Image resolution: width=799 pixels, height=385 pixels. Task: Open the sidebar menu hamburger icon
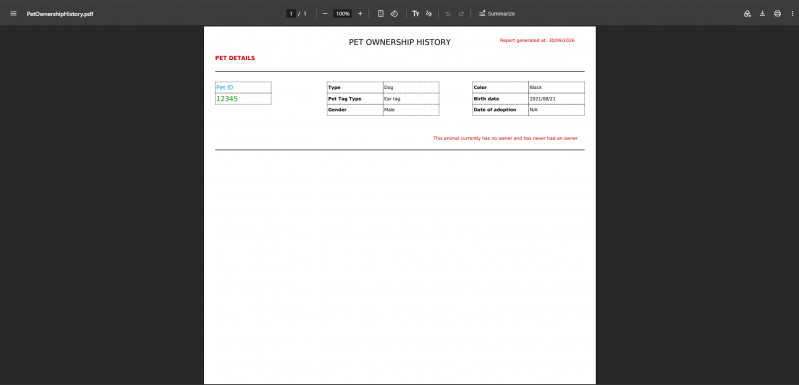click(13, 14)
